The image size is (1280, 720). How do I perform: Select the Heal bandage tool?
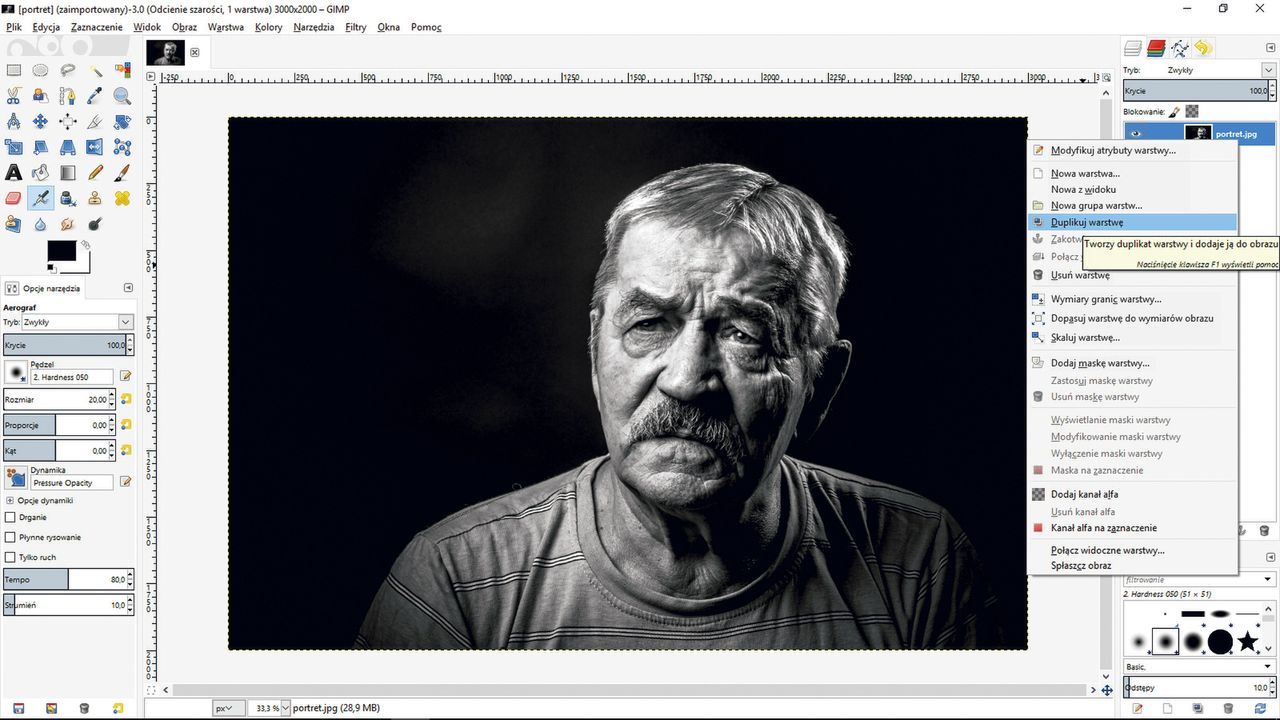point(122,198)
